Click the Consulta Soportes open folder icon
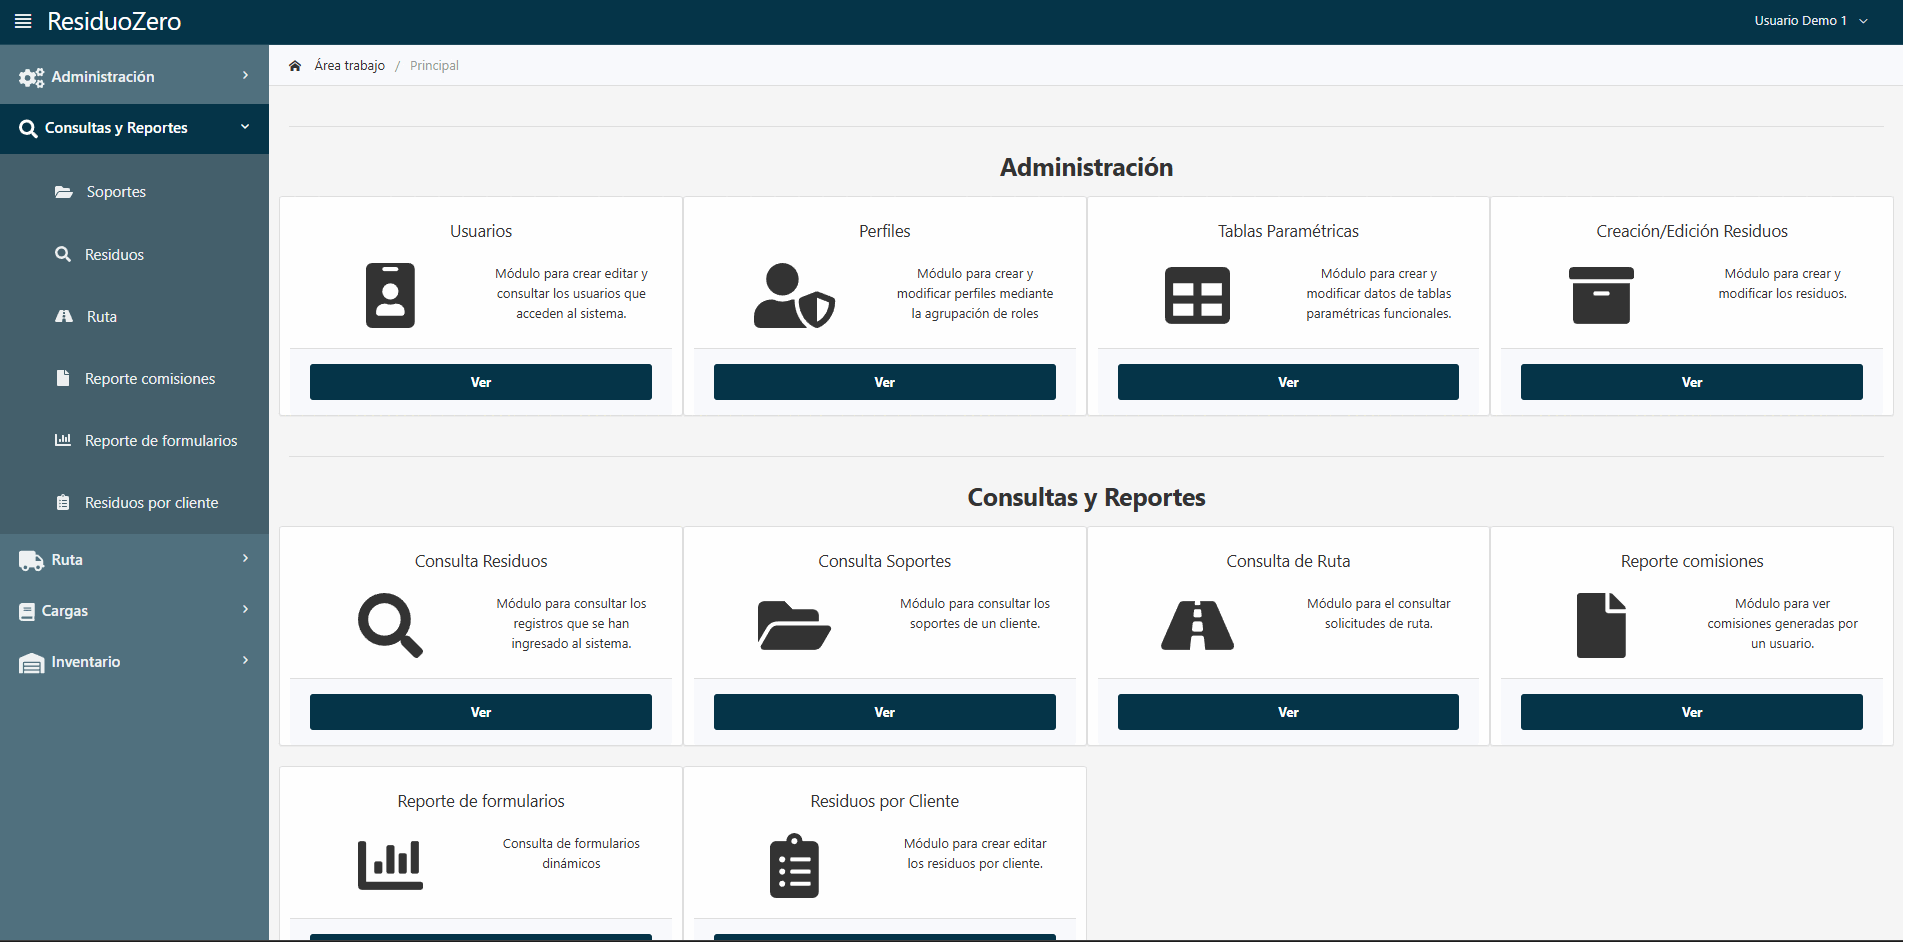 (794, 626)
